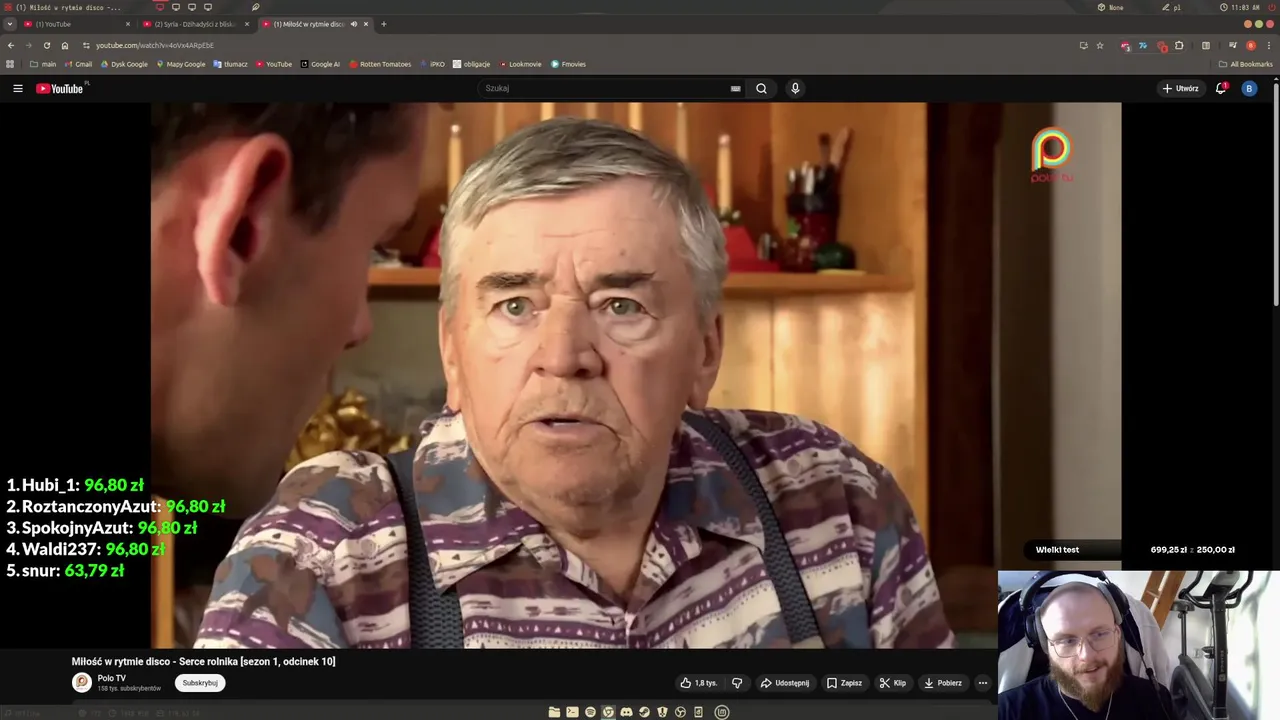Switch to the Syria - Dżihadyści tab
Screen dimensions: 1280x720
[x=196, y=24]
